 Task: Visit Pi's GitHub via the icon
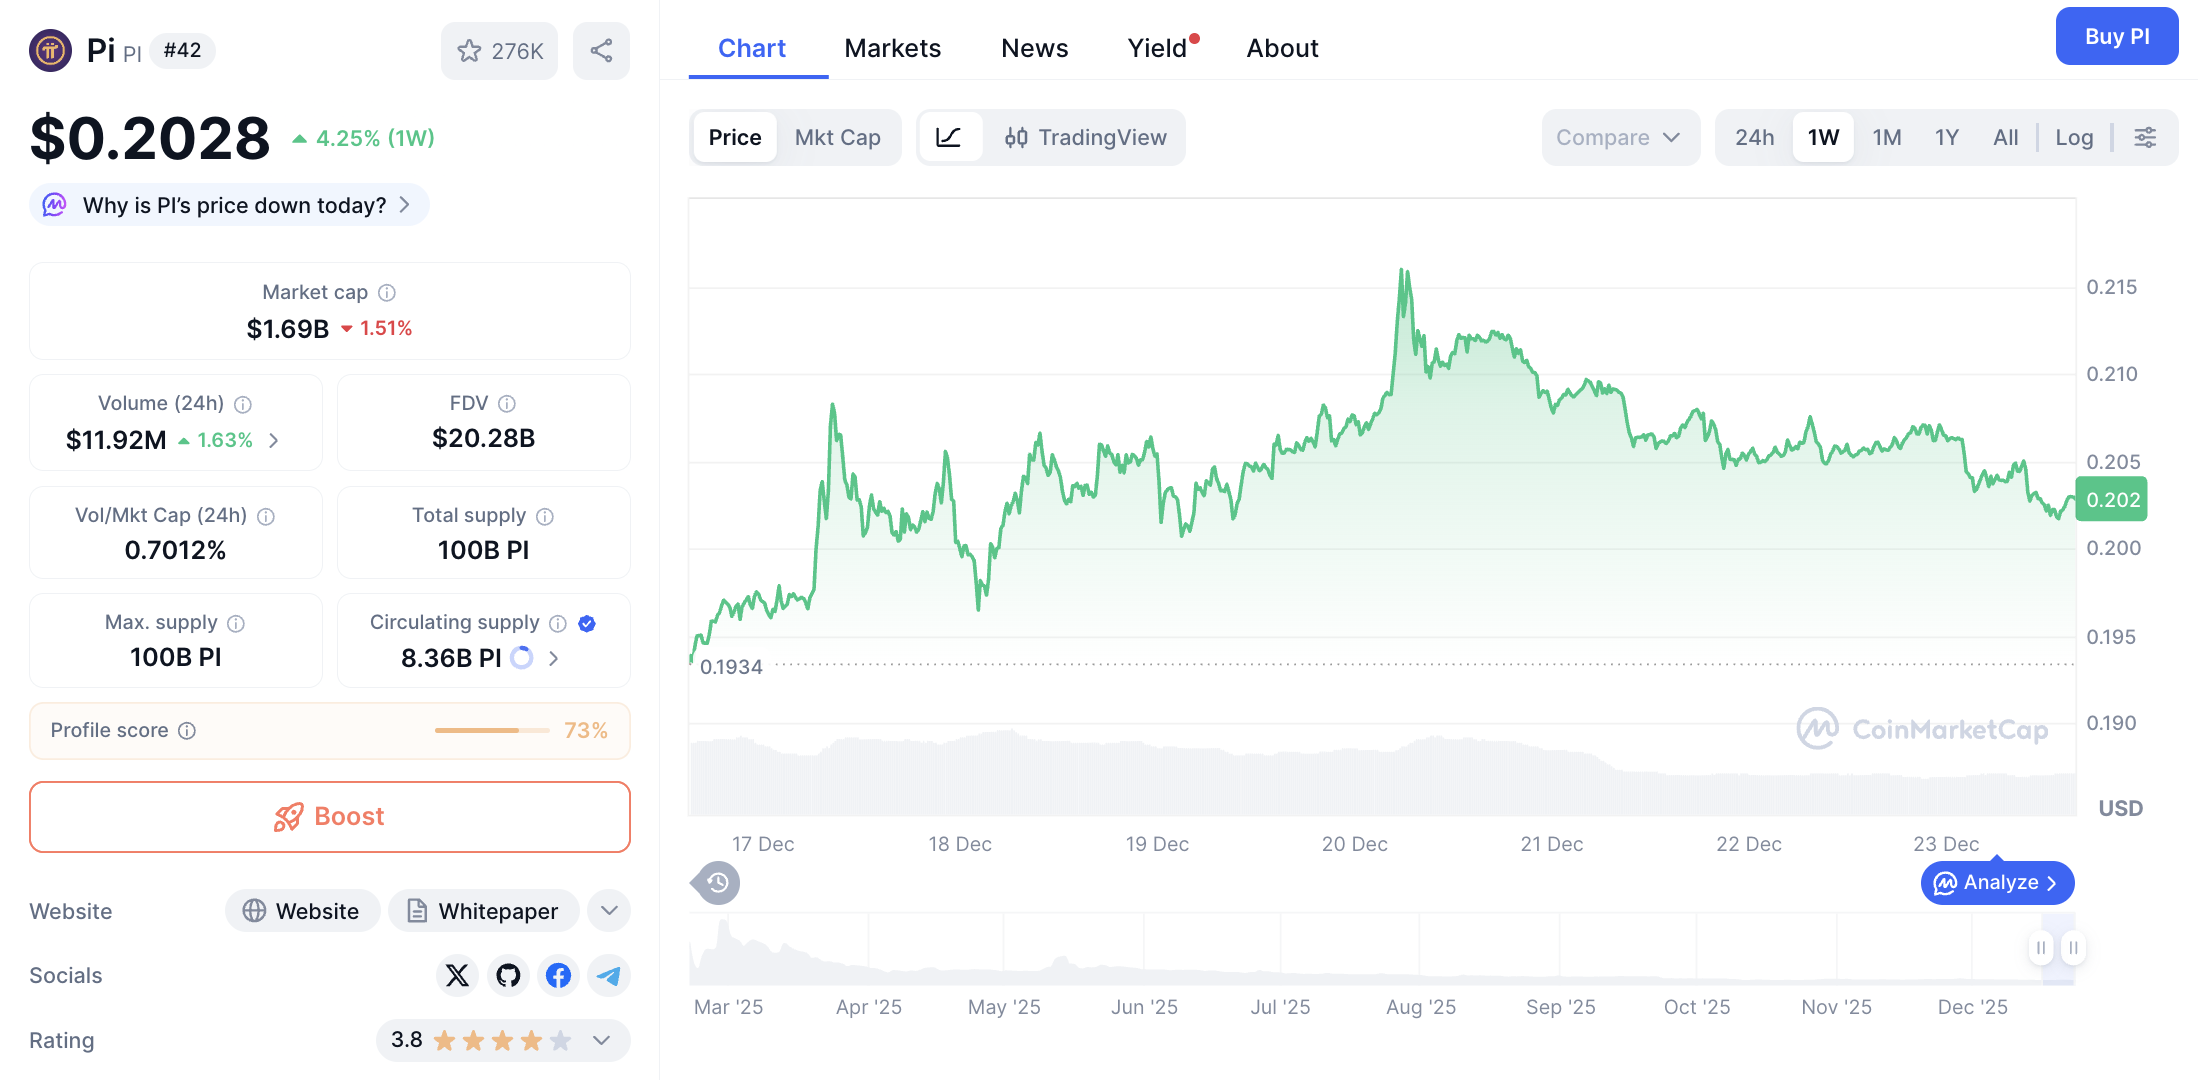click(508, 975)
